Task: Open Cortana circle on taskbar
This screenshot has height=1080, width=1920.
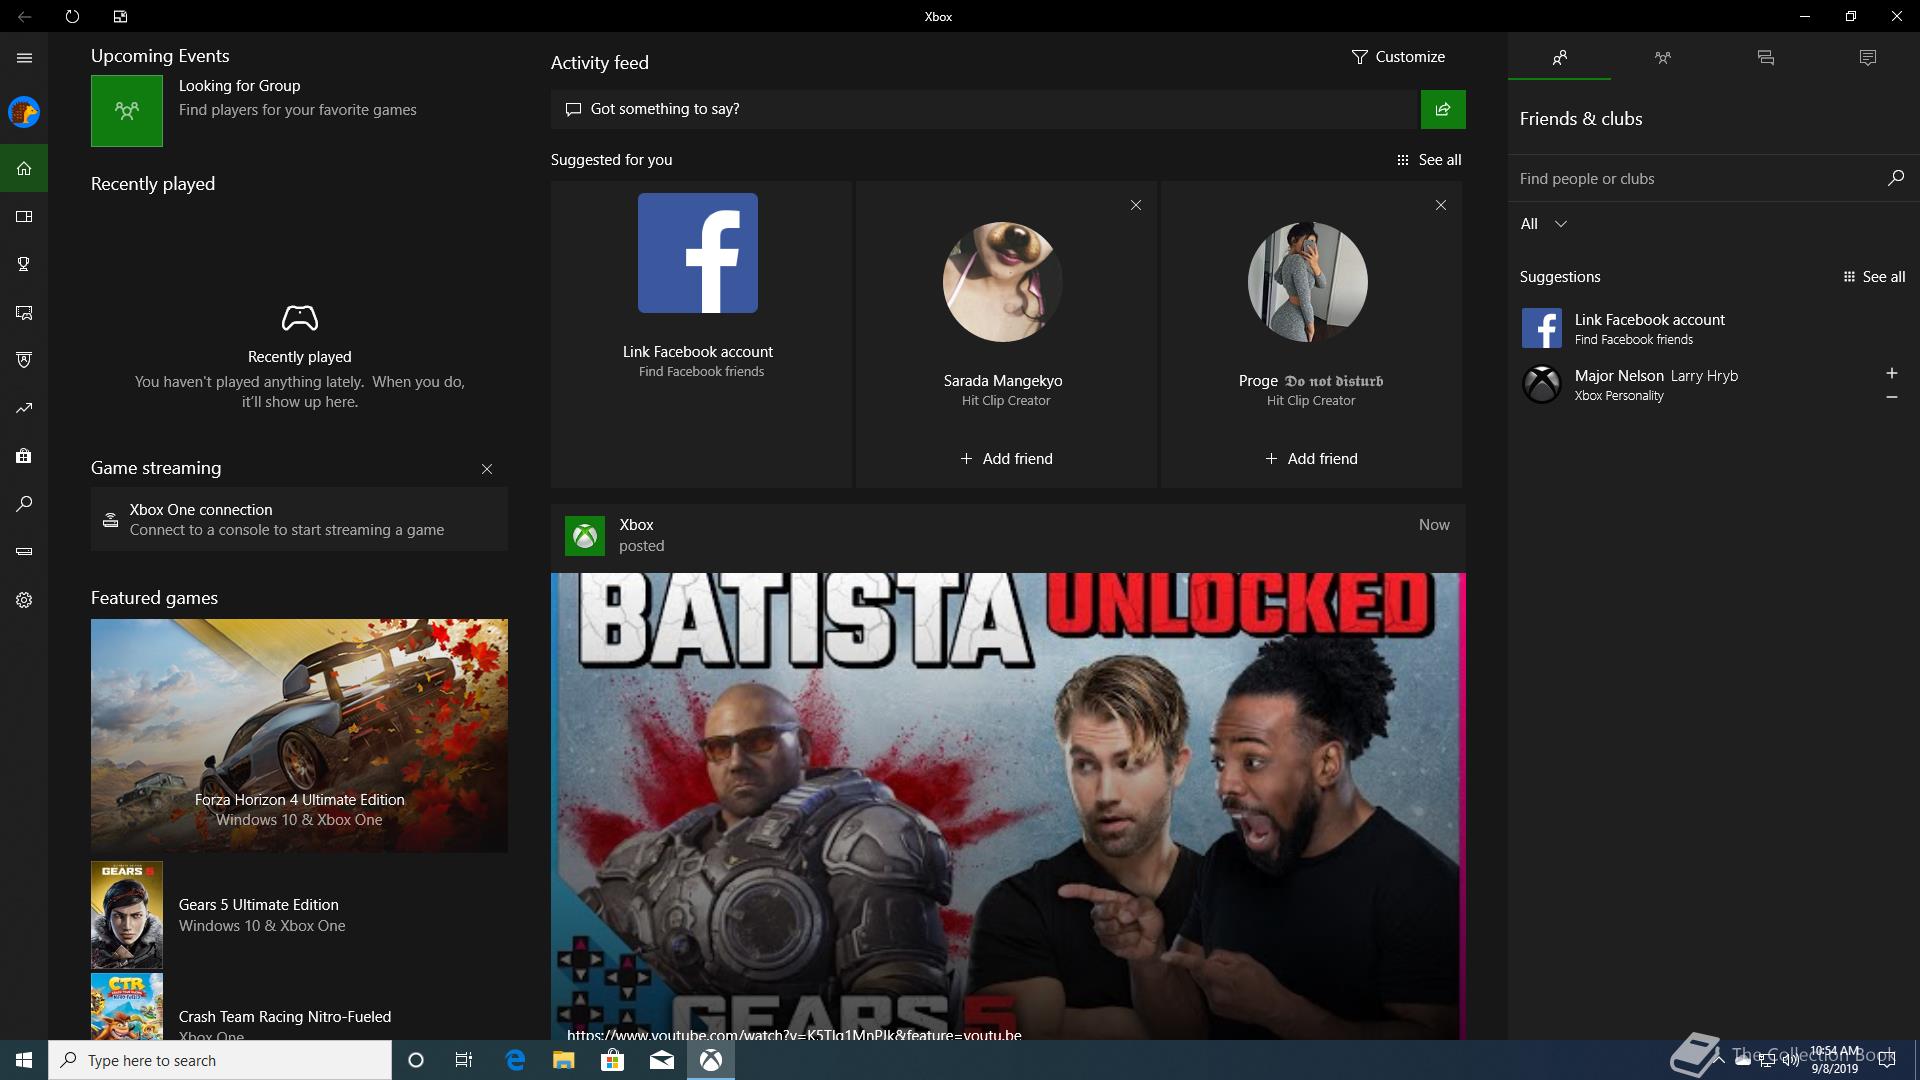Action: pos(416,1060)
